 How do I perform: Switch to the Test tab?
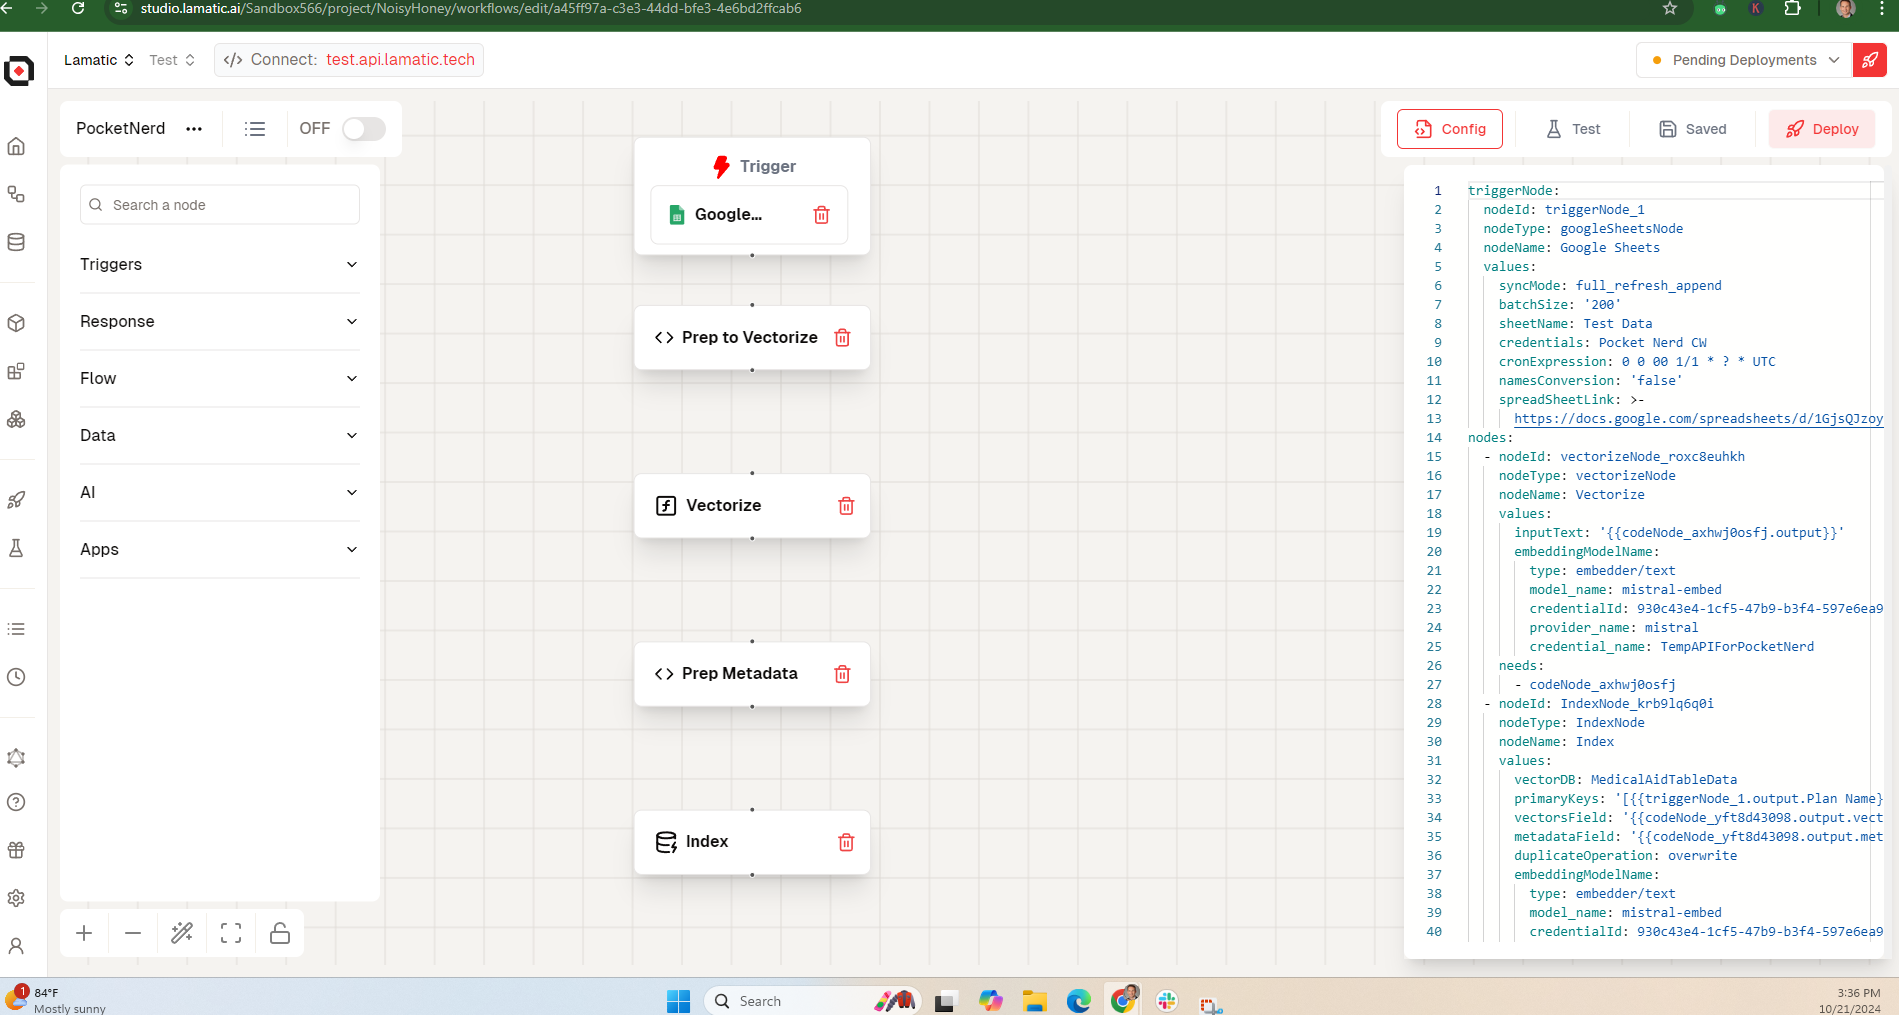pos(1573,129)
